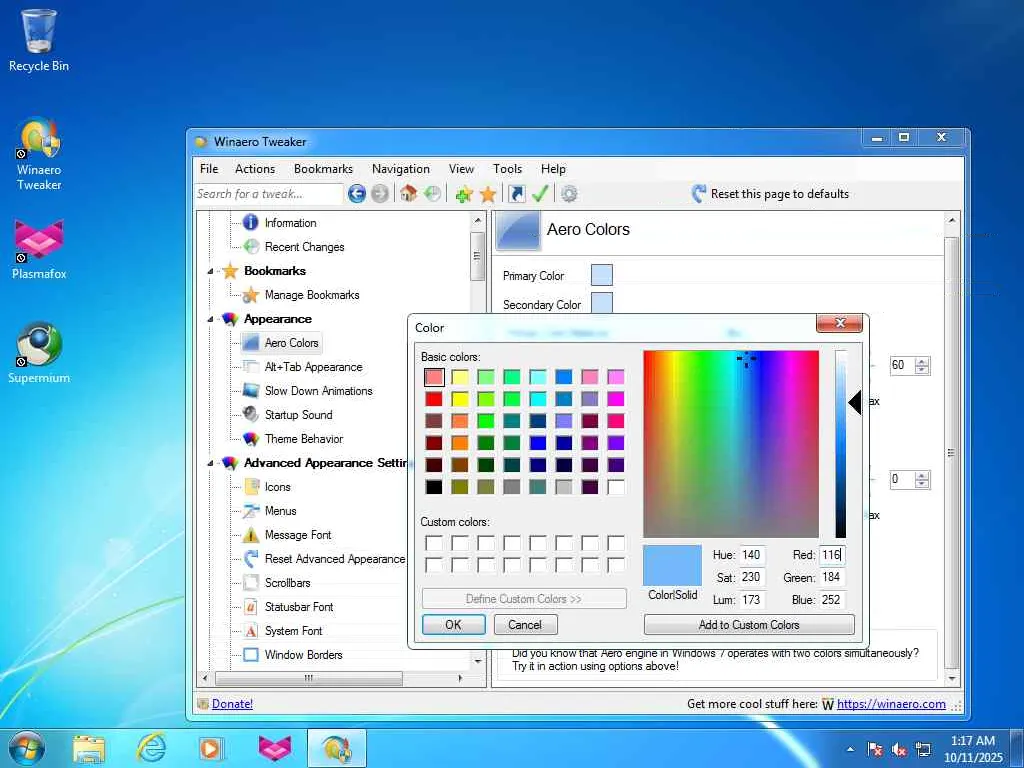The width and height of the screenshot is (1024, 768).
Task: Click the Lum value field
Action: tap(752, 600)
